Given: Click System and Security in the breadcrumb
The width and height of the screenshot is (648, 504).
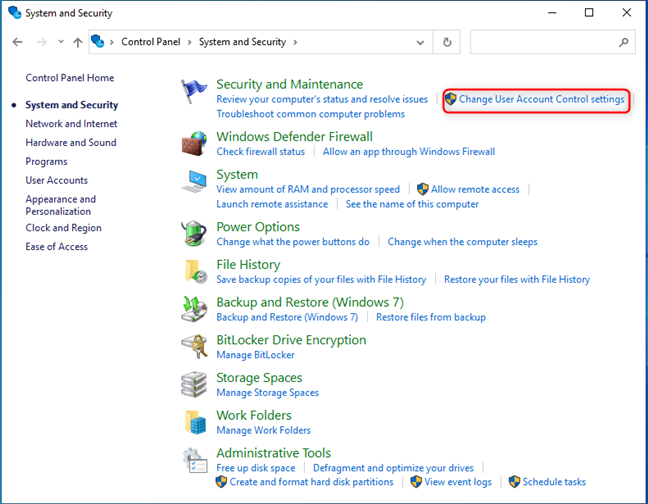Looking at the screenshot, I should [242, 42].
